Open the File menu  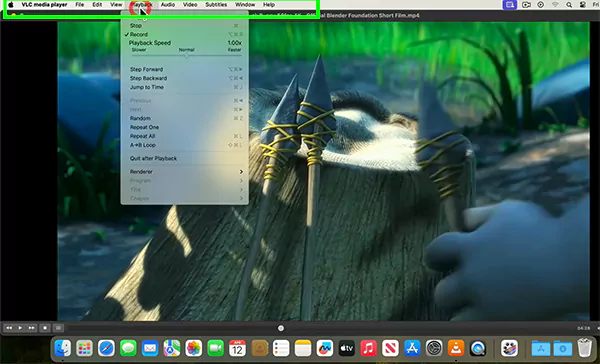click(x=80, y=5)
